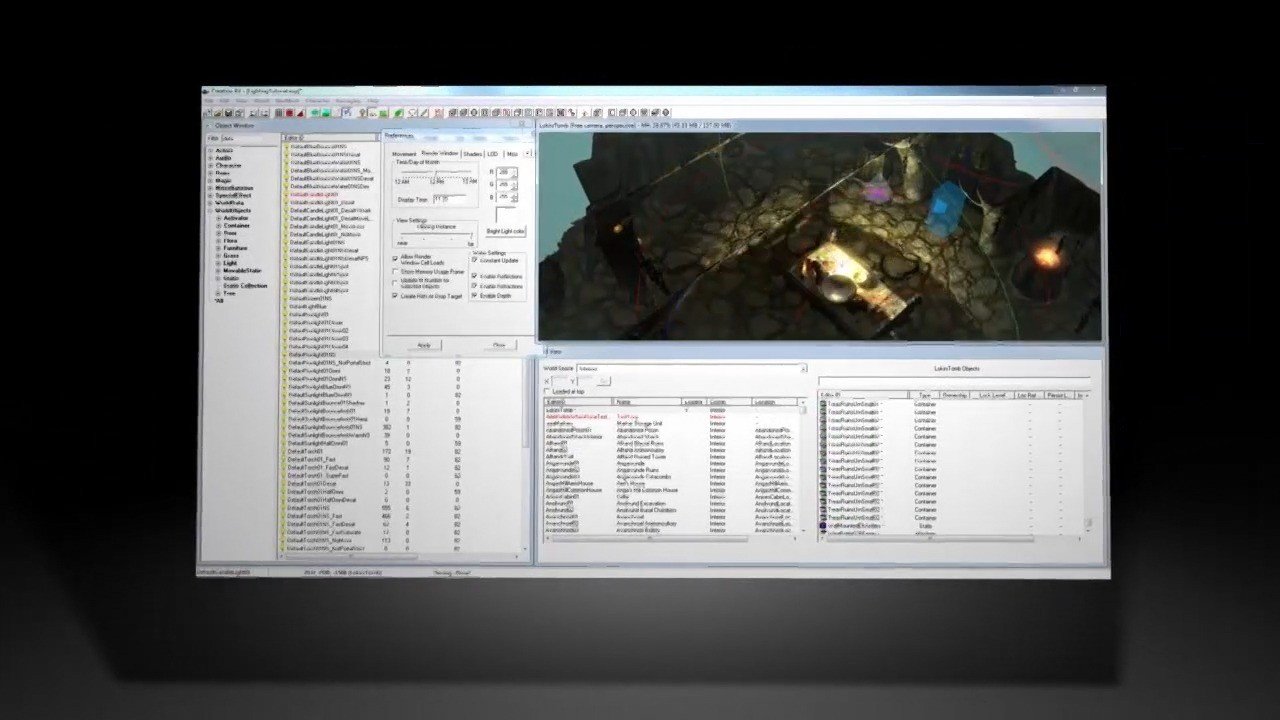
Task: Click the red square toolbar icon
Action: (289, 113)
